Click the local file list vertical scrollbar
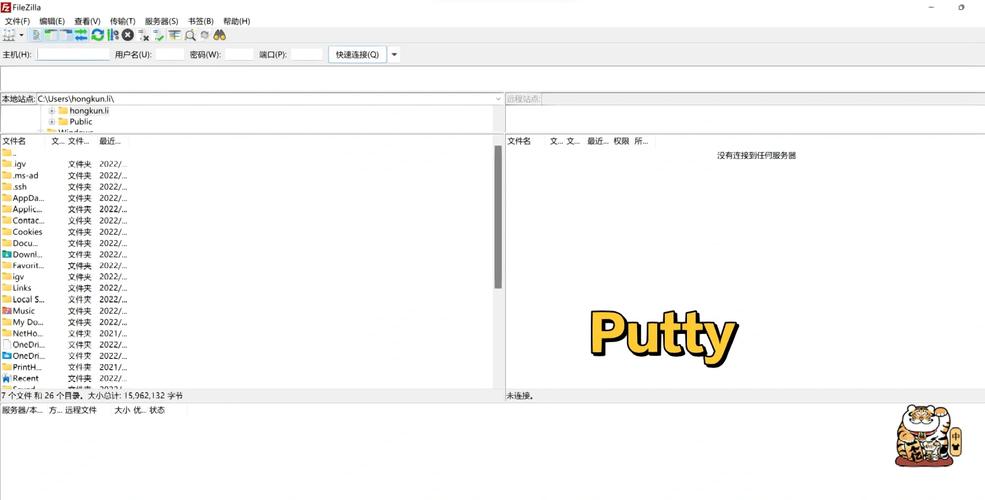 point(498,217)
